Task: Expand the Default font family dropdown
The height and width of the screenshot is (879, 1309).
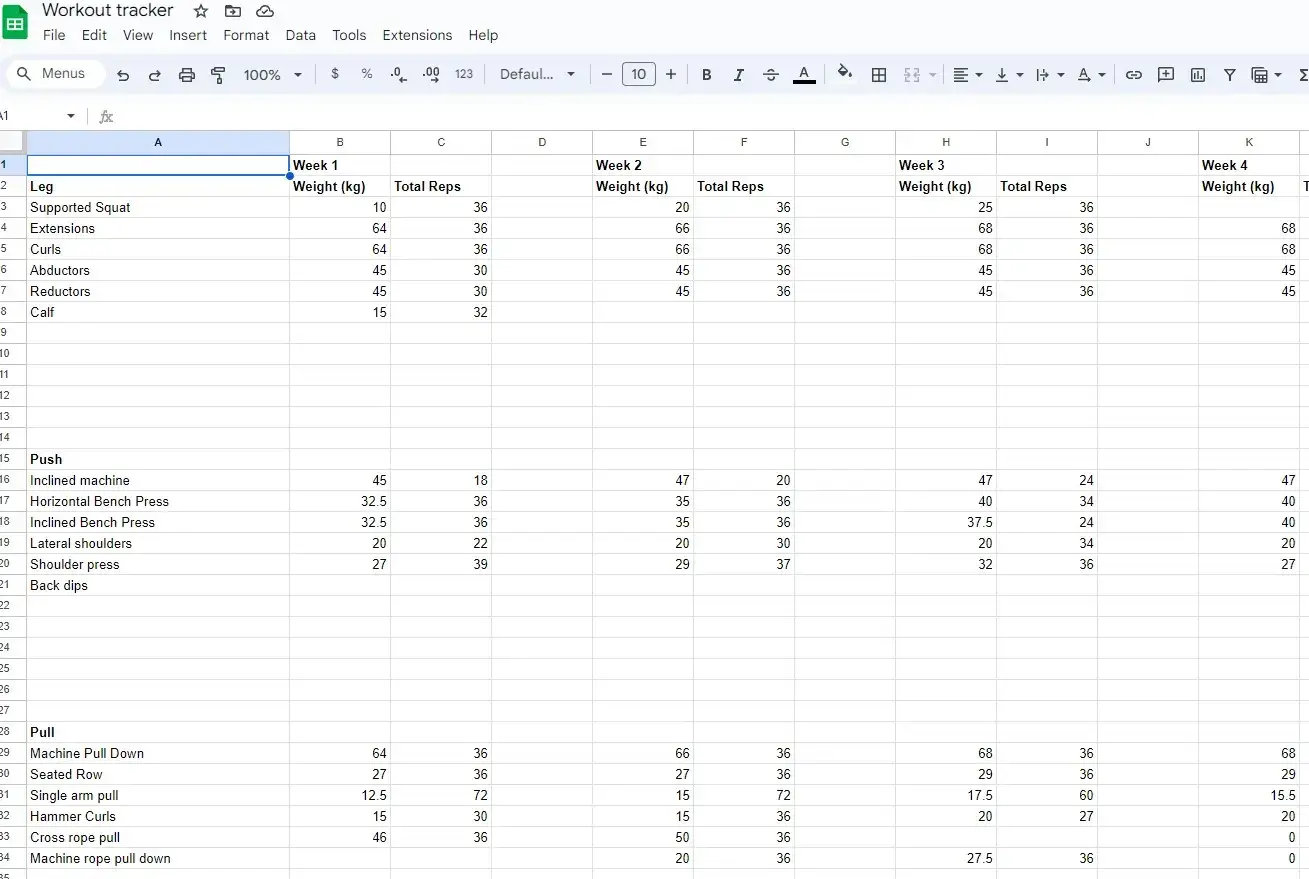Action: pos(537,75)
